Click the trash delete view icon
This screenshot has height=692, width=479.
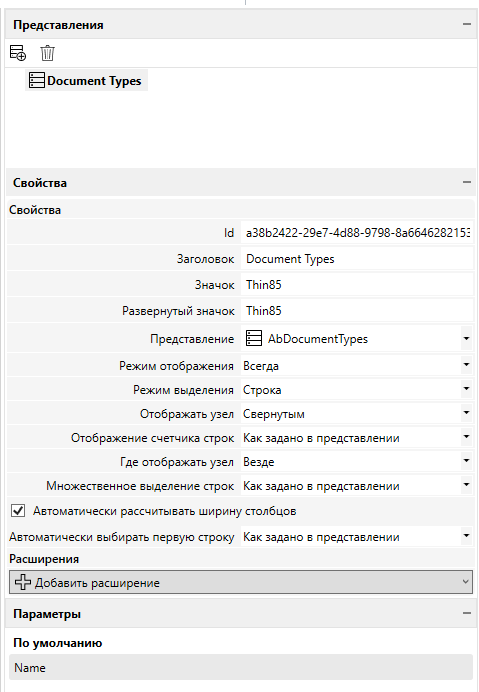coord(47,53)
